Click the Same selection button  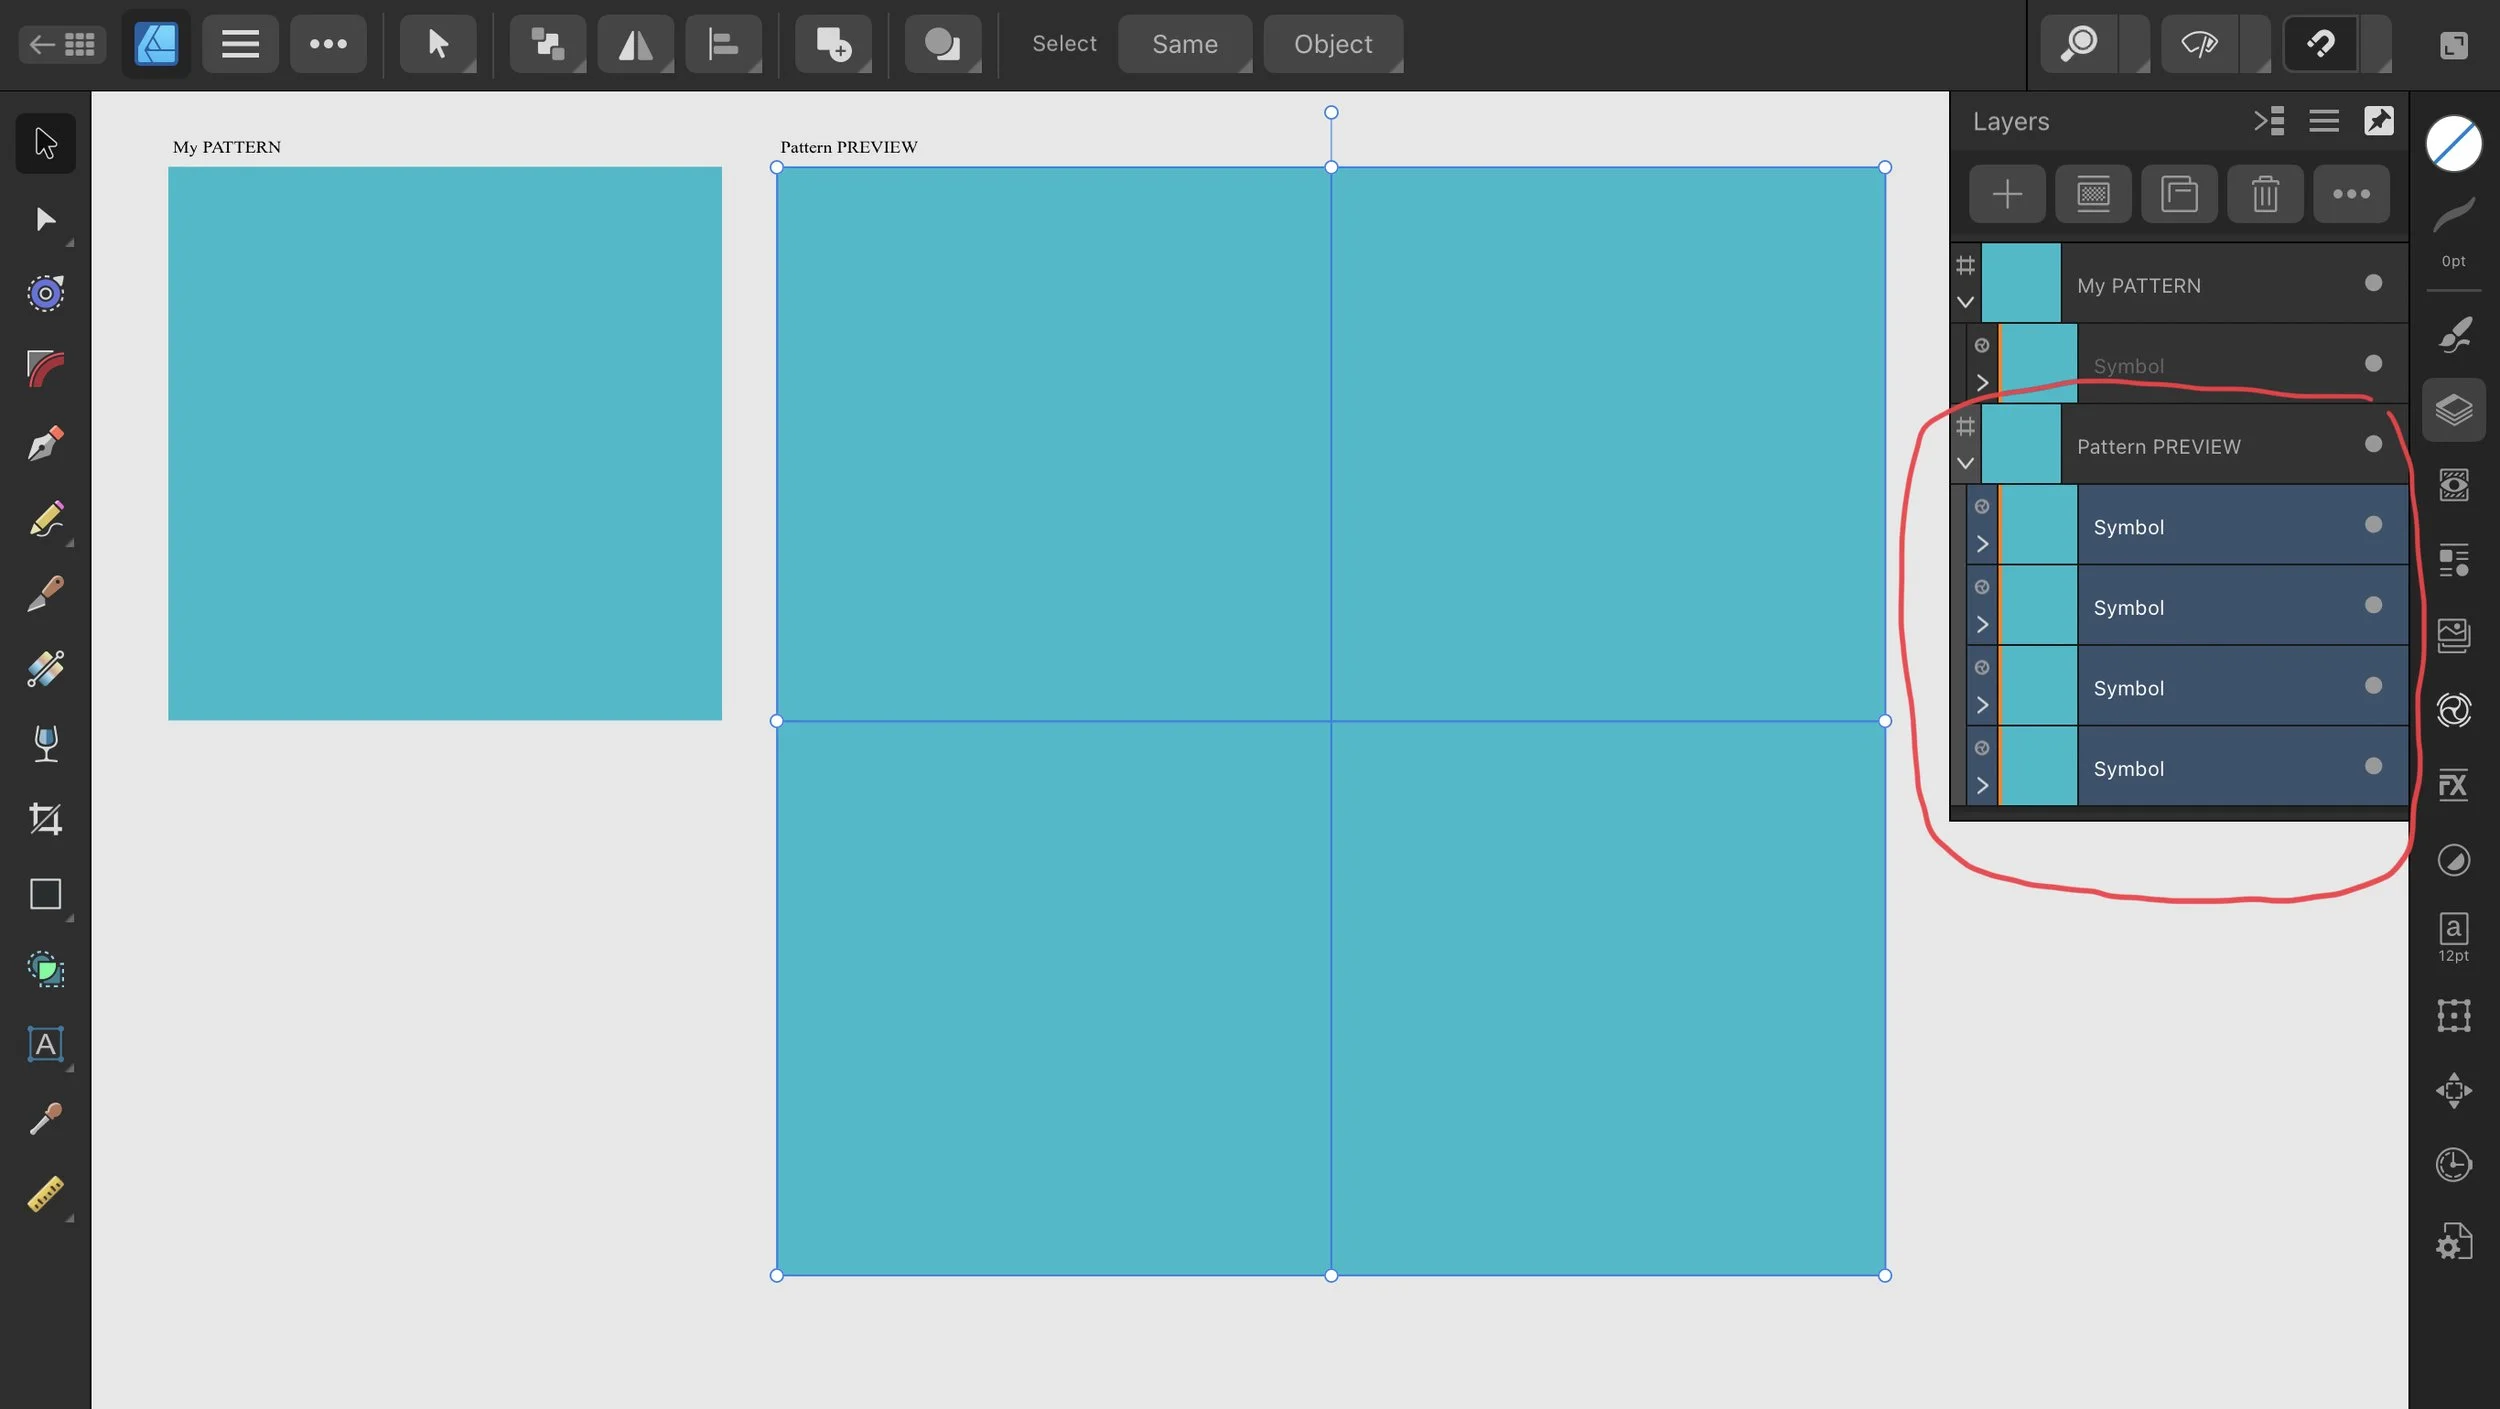[x=1184, y=44]
